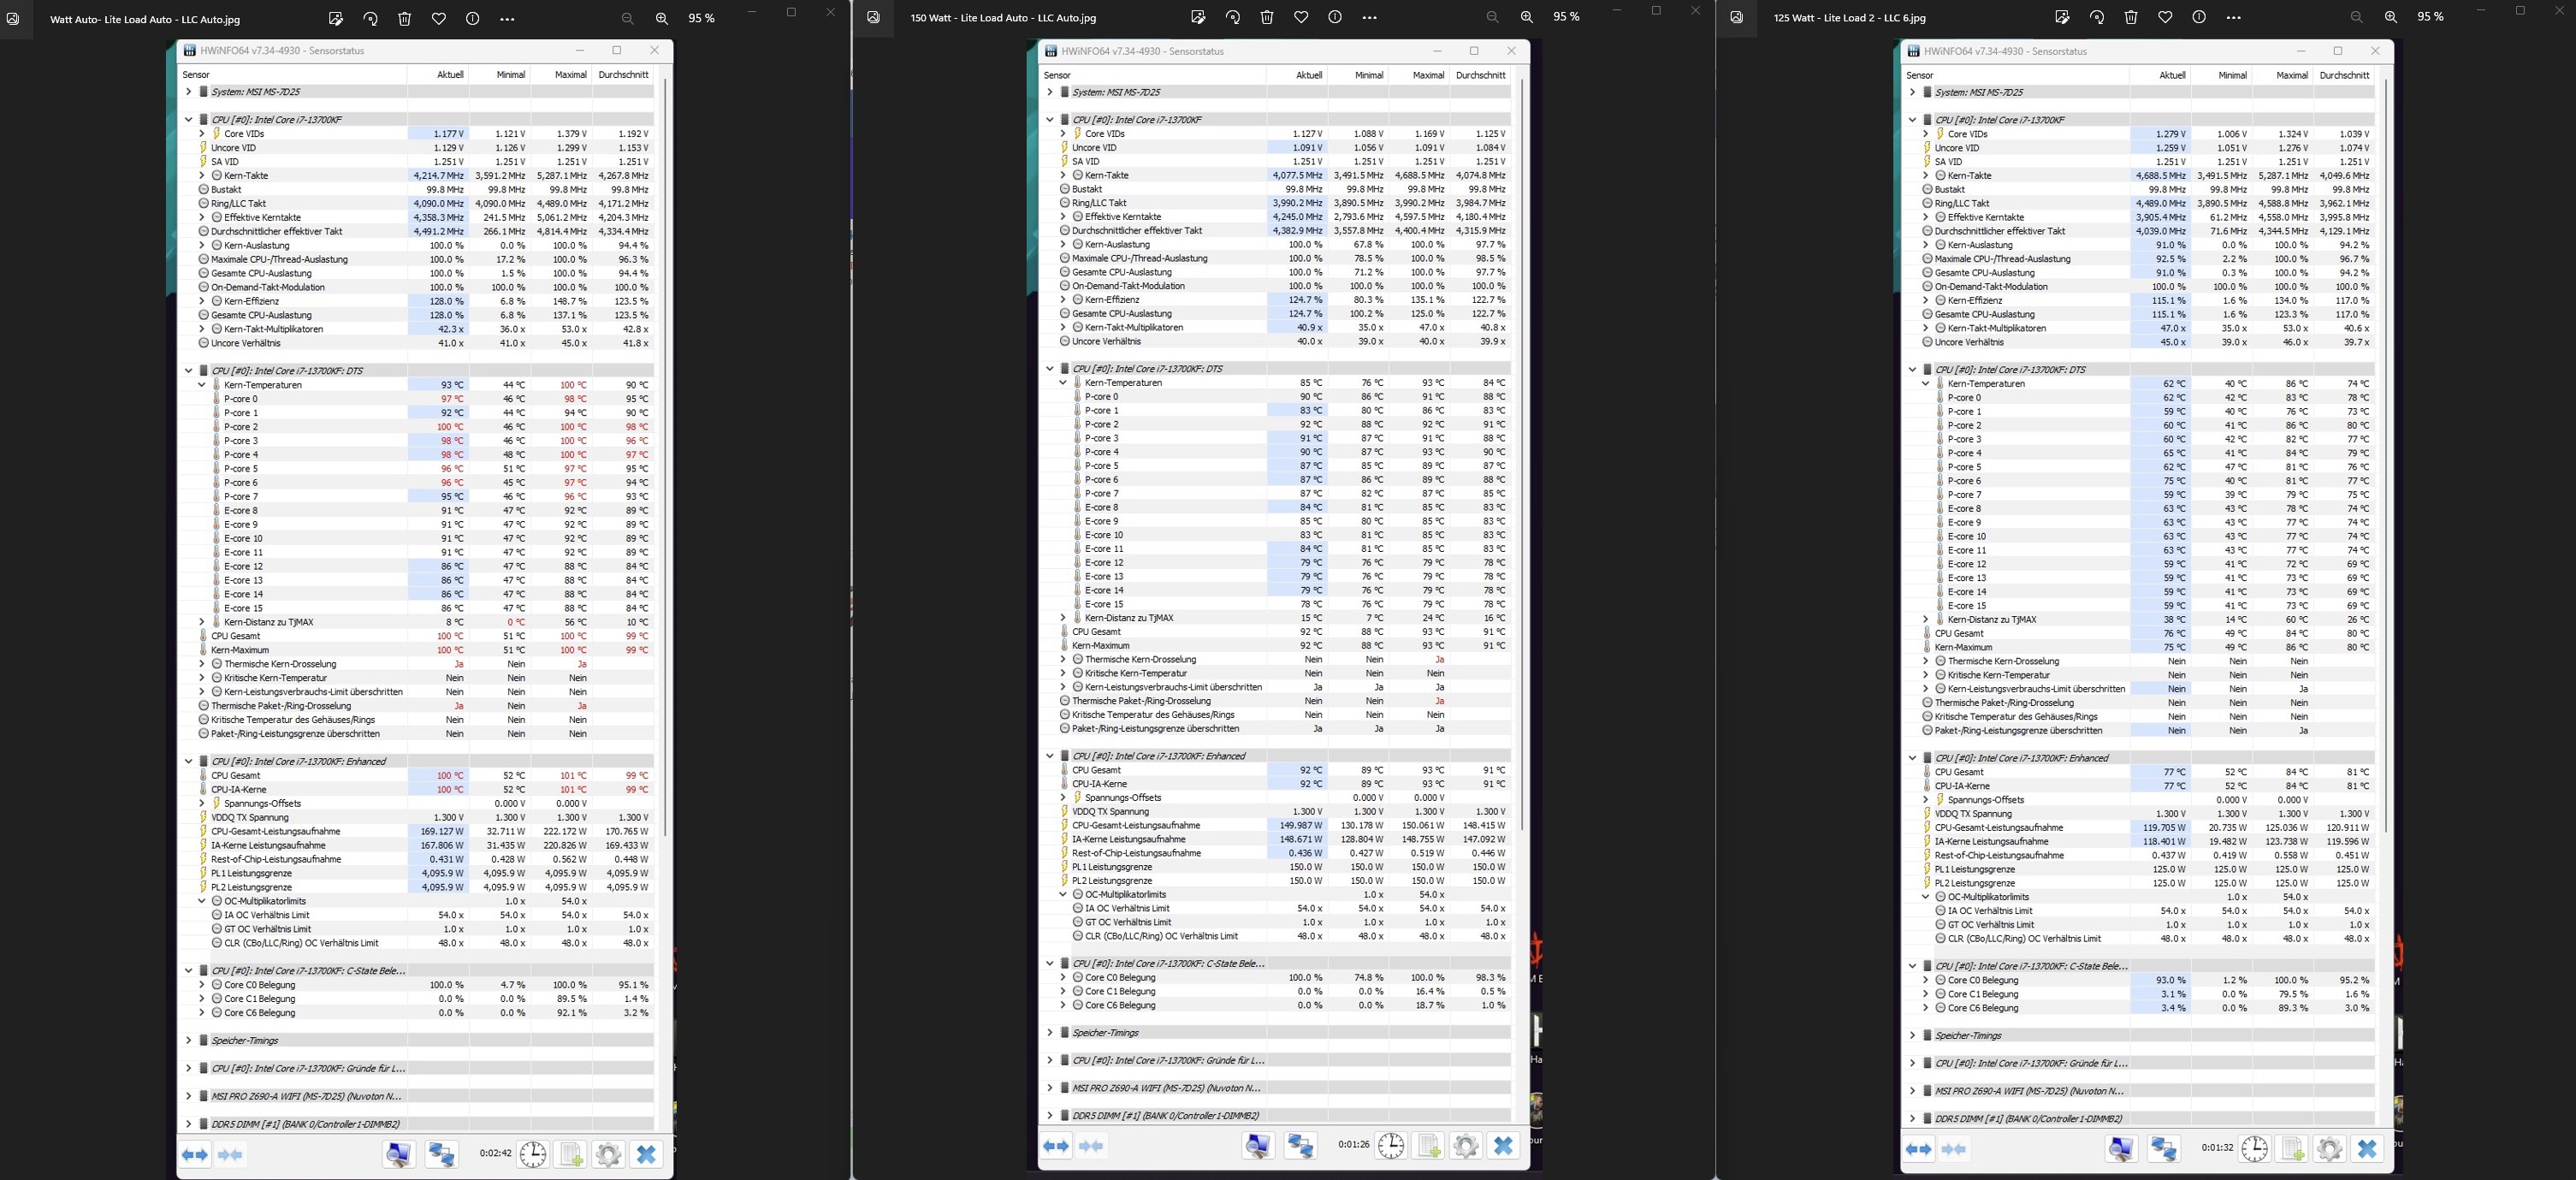Click the info icon for 150 Watt photo
The width and height of the screenshot is (2576, 1180).
coord(1335,17)
